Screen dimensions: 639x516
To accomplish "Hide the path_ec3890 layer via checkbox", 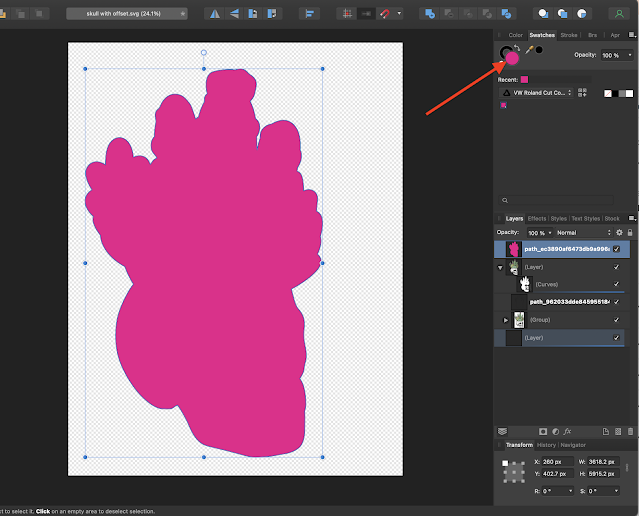I will click(616, 249).
